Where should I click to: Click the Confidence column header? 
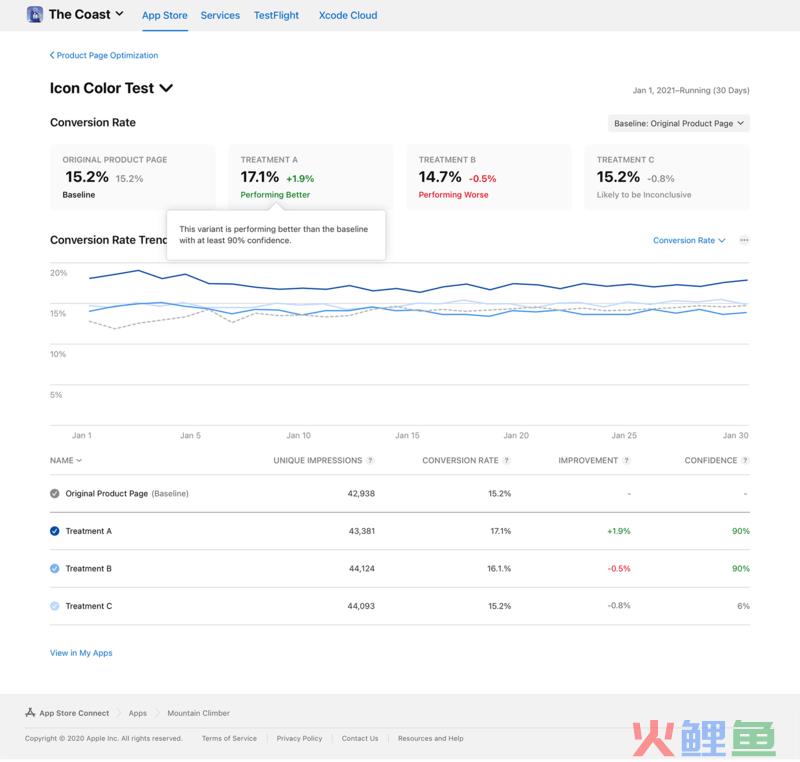tap(711, 460)
